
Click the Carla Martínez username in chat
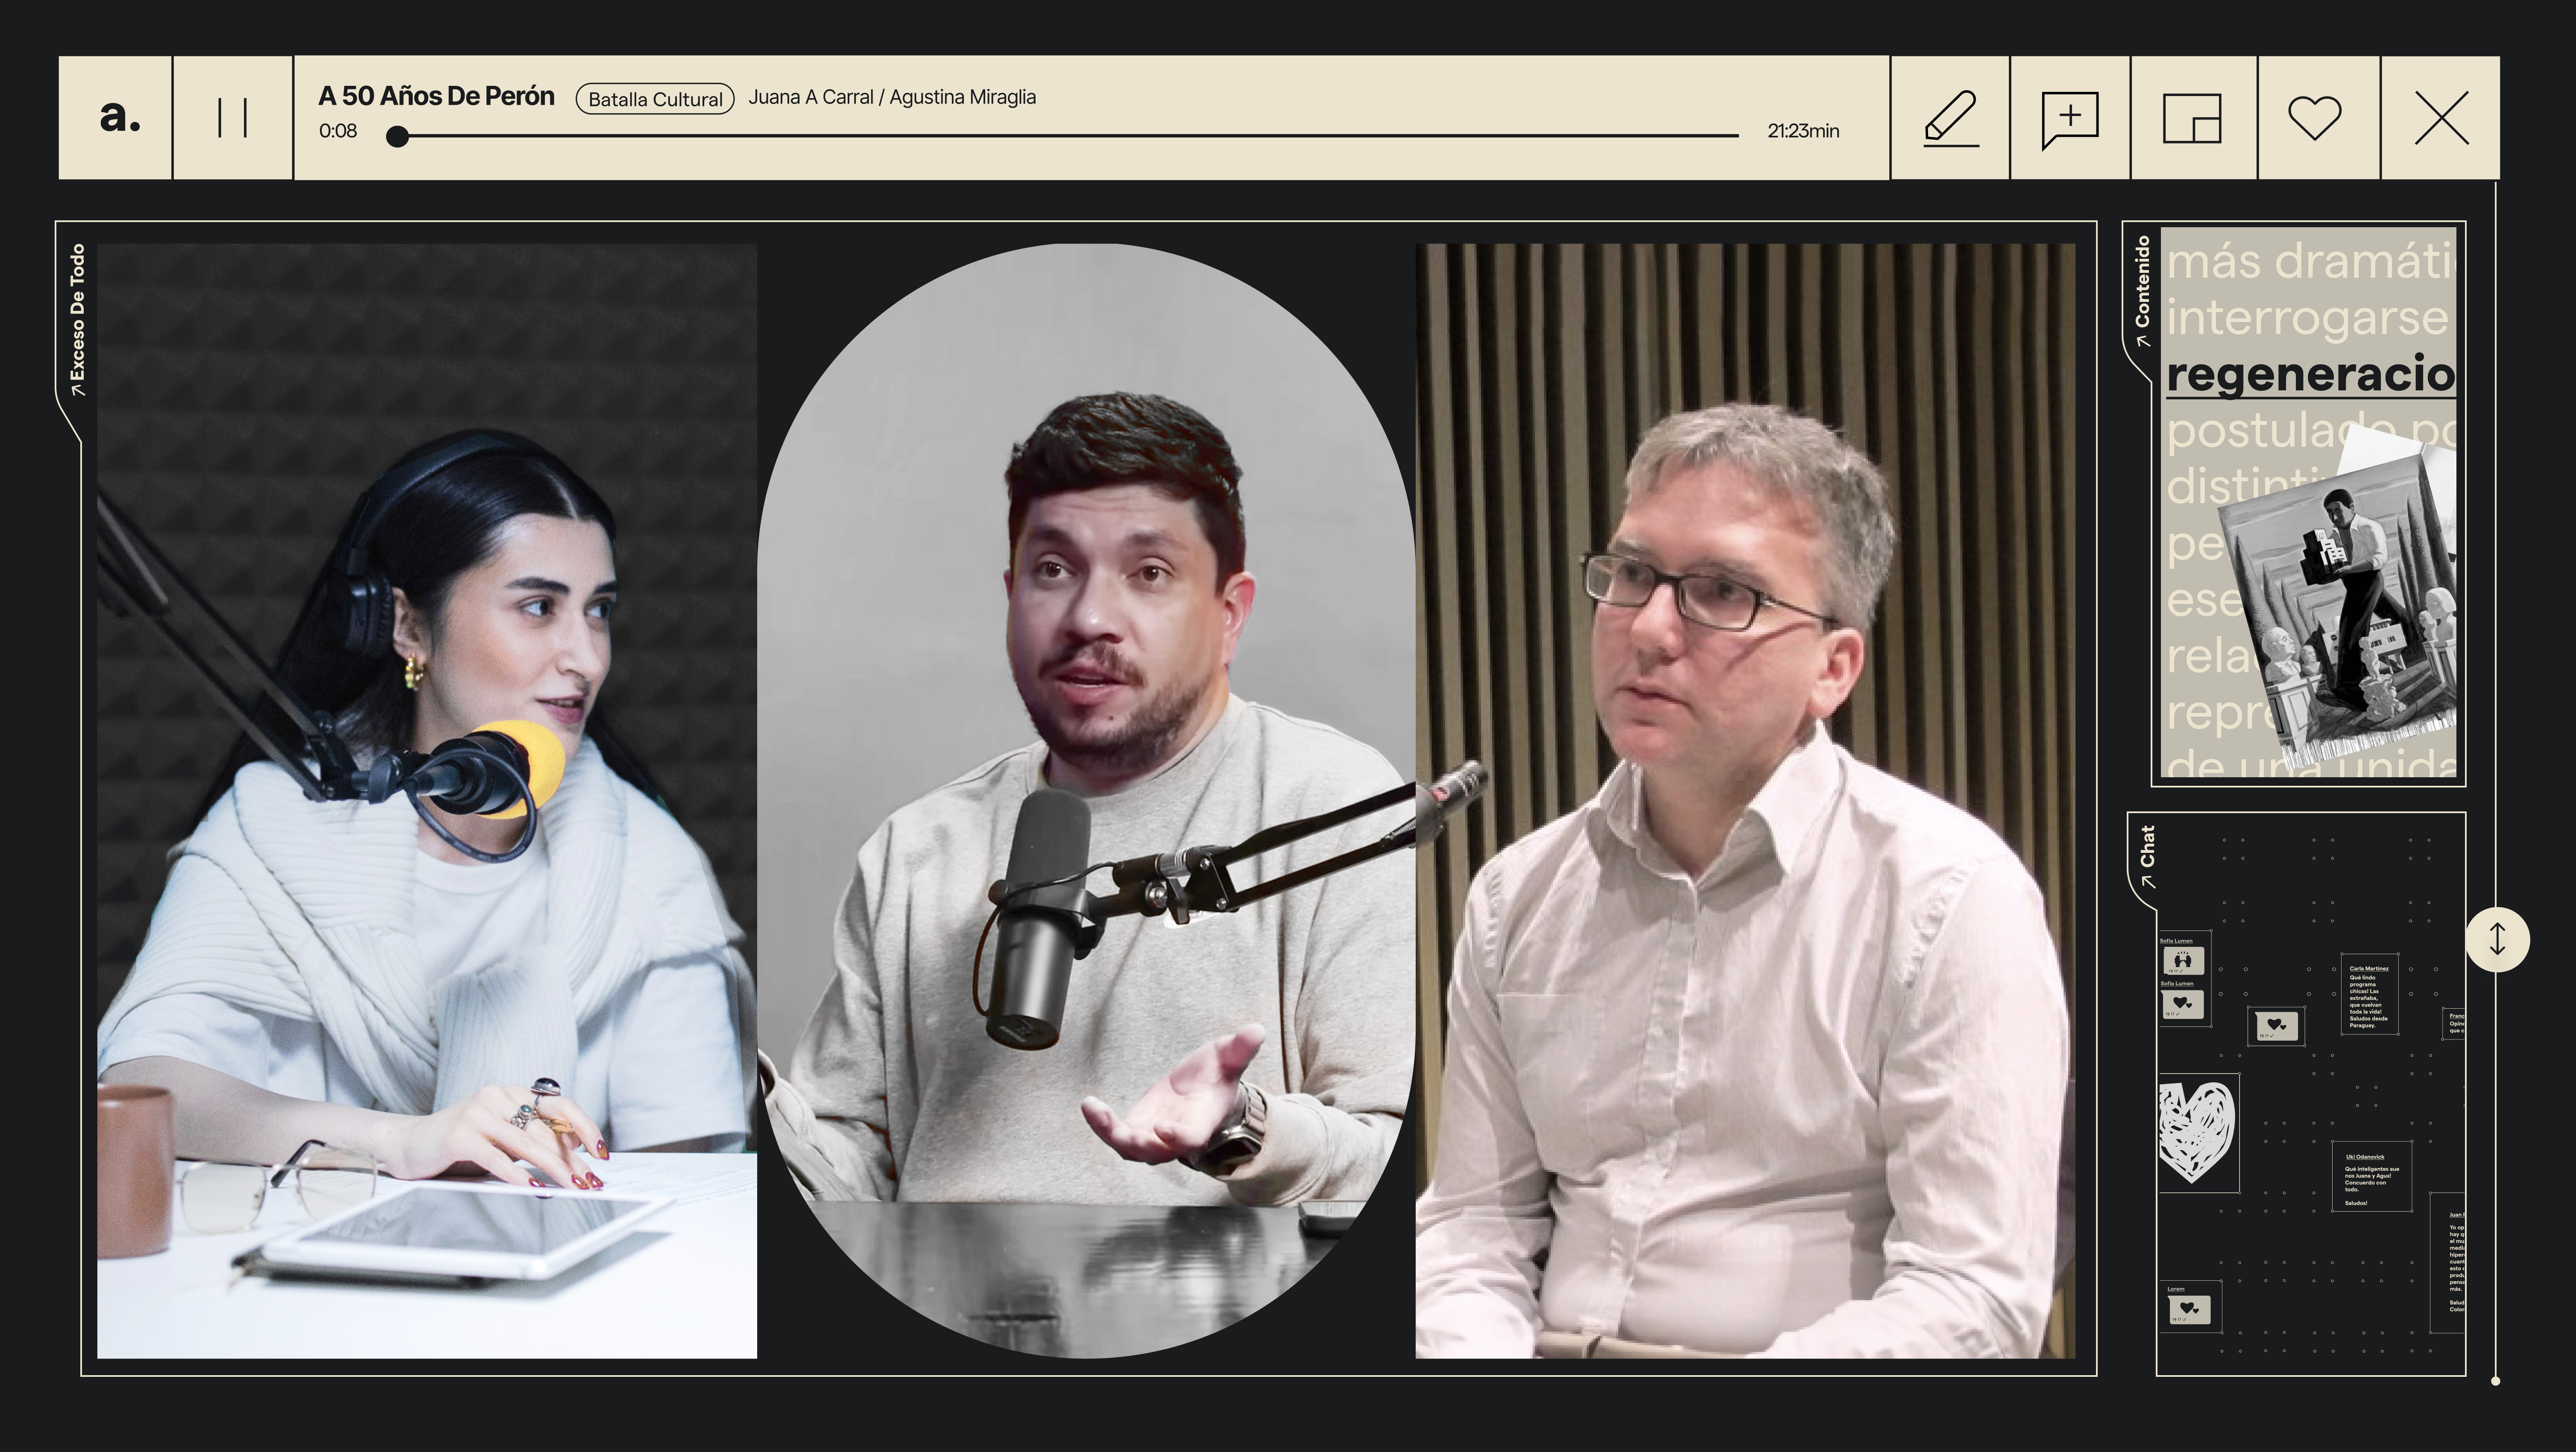coord(2368,968)
